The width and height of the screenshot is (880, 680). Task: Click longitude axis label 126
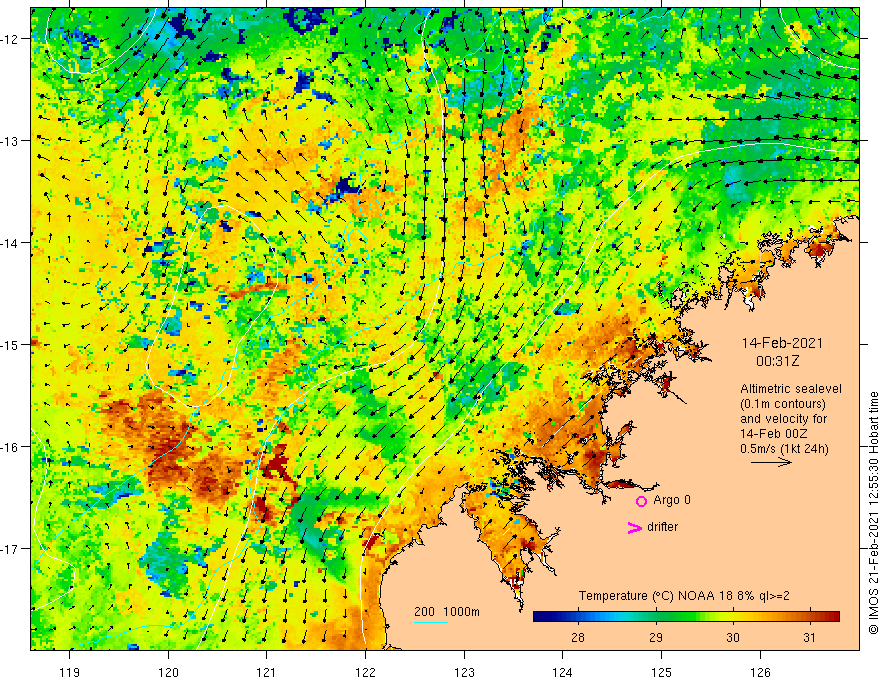point(760,672)
